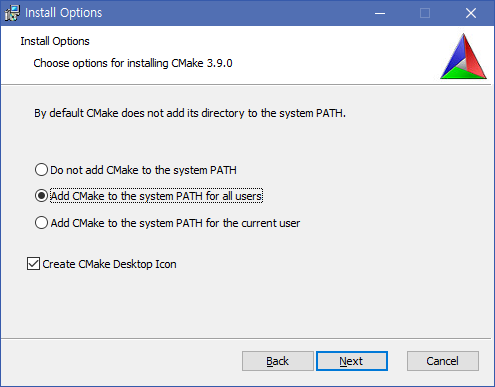Pick the 'Add CMake to PATH for the current user' radio button
The image size is (495, 387).
(x=41, y=222)
